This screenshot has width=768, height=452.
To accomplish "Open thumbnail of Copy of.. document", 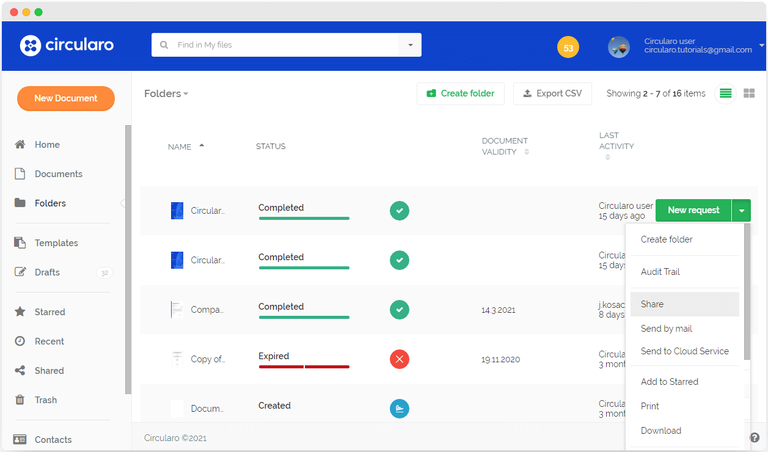I will point(177,359).
